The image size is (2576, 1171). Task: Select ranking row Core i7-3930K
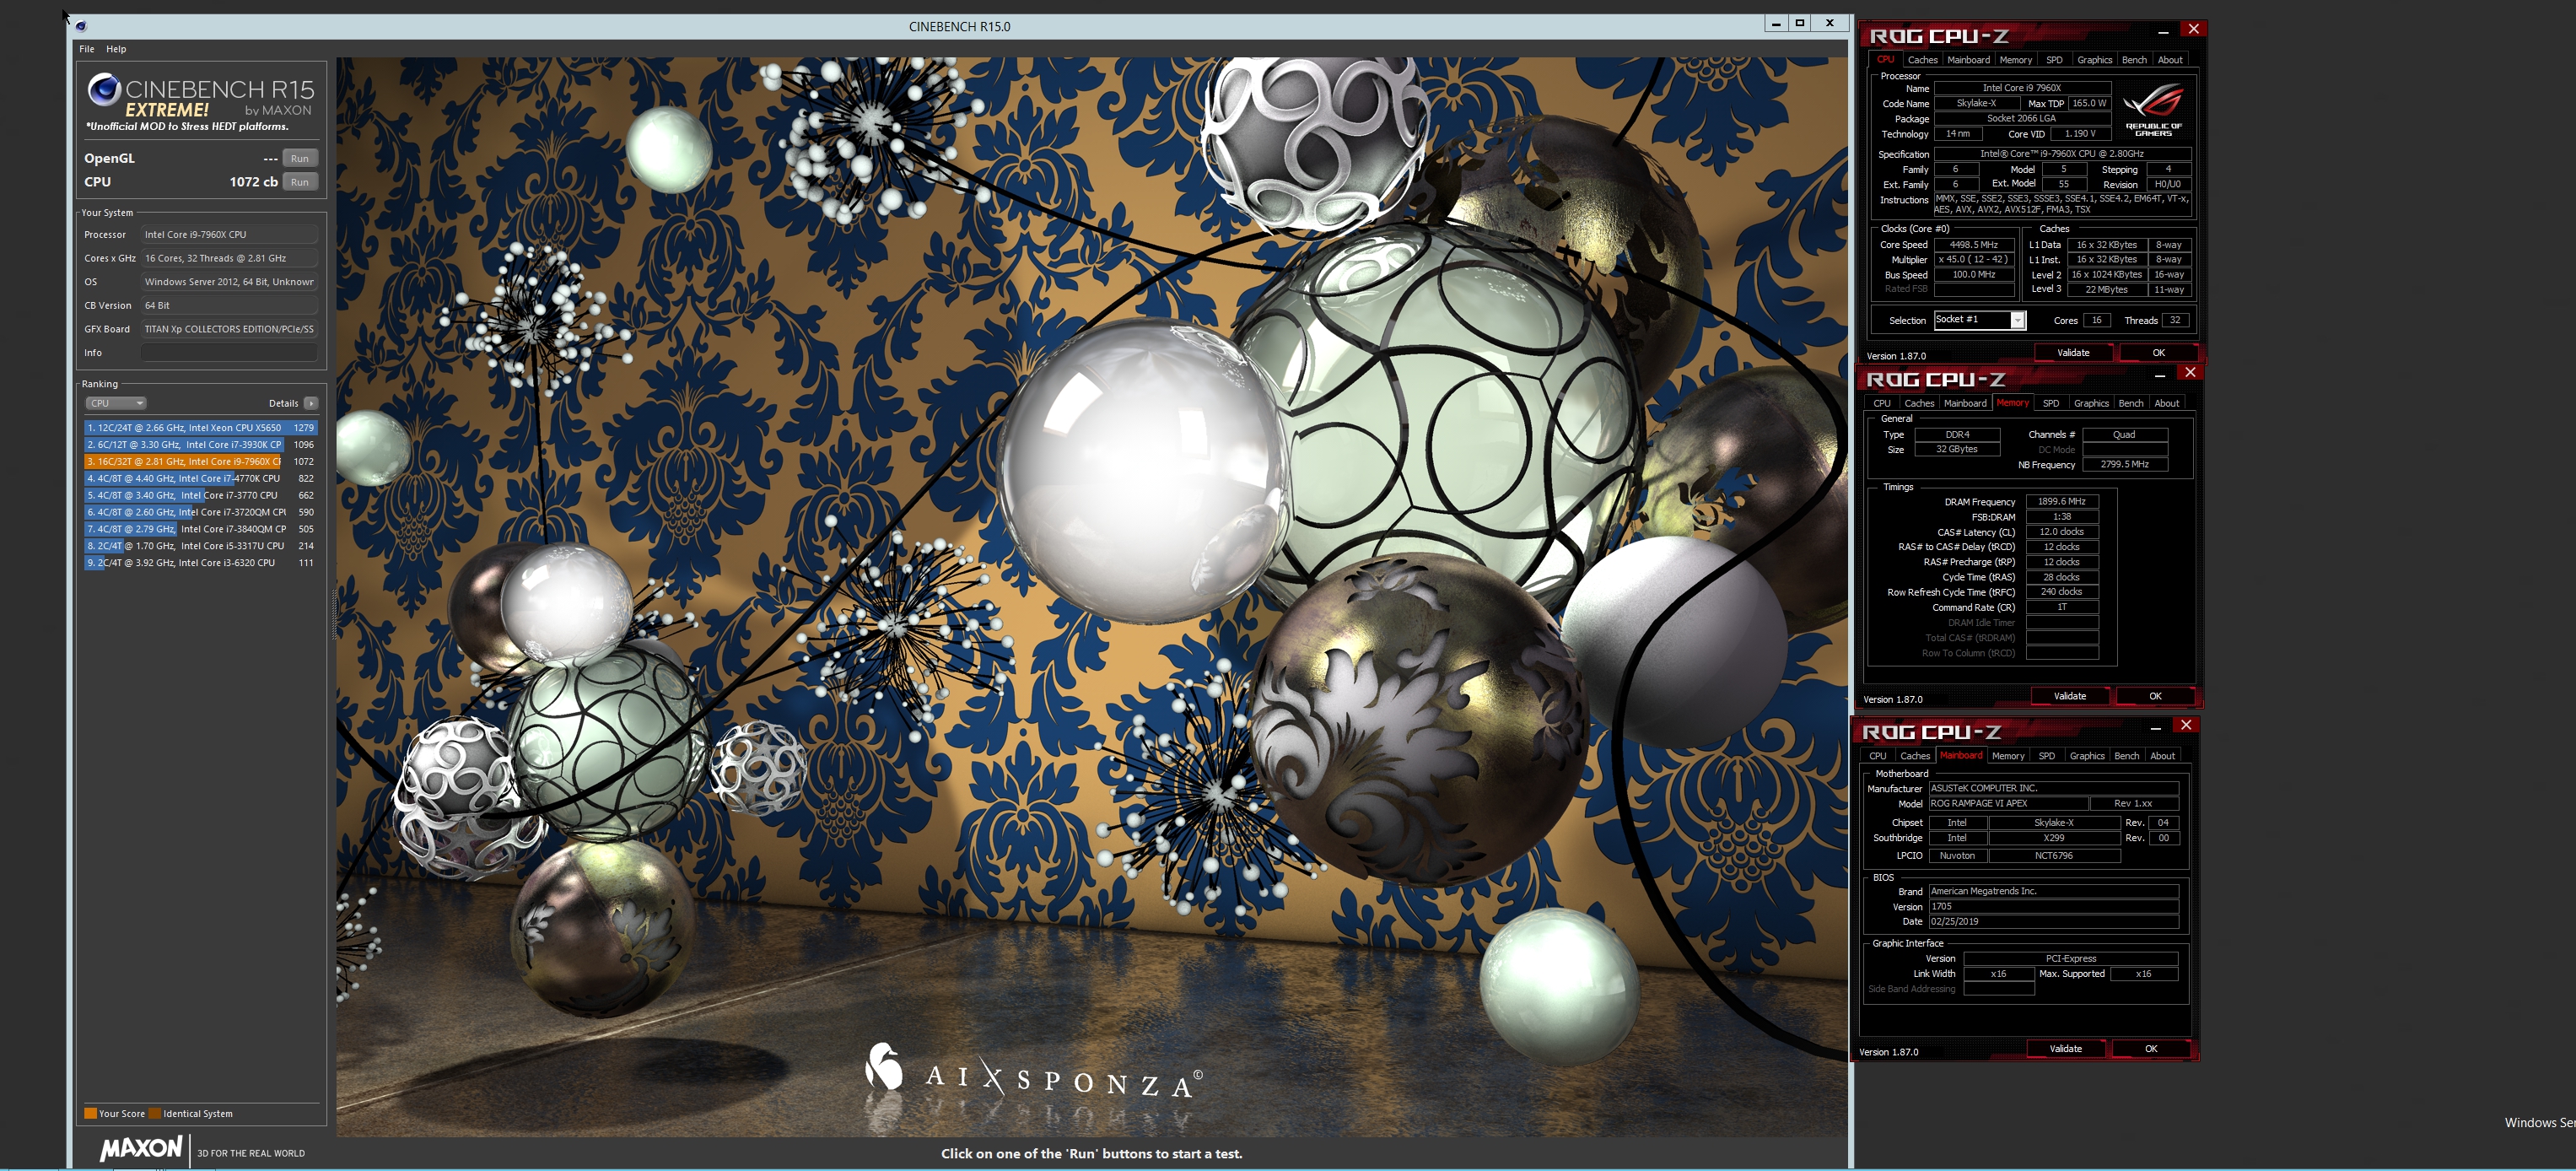(200, 445)
